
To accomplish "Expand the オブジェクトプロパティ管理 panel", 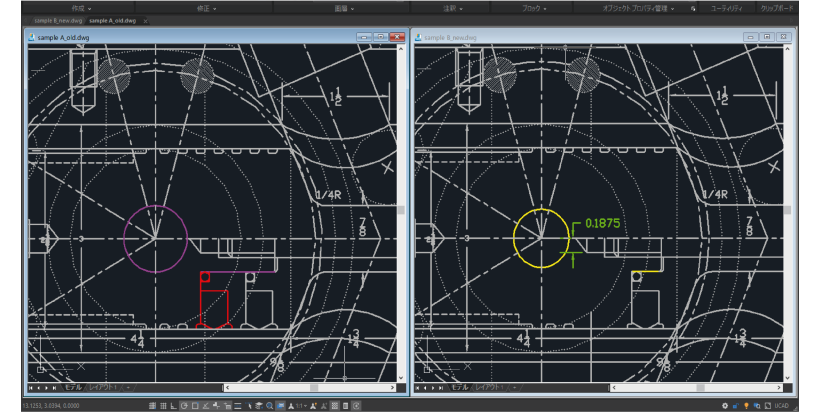I will pyautogui.click(x=639, y=8).
